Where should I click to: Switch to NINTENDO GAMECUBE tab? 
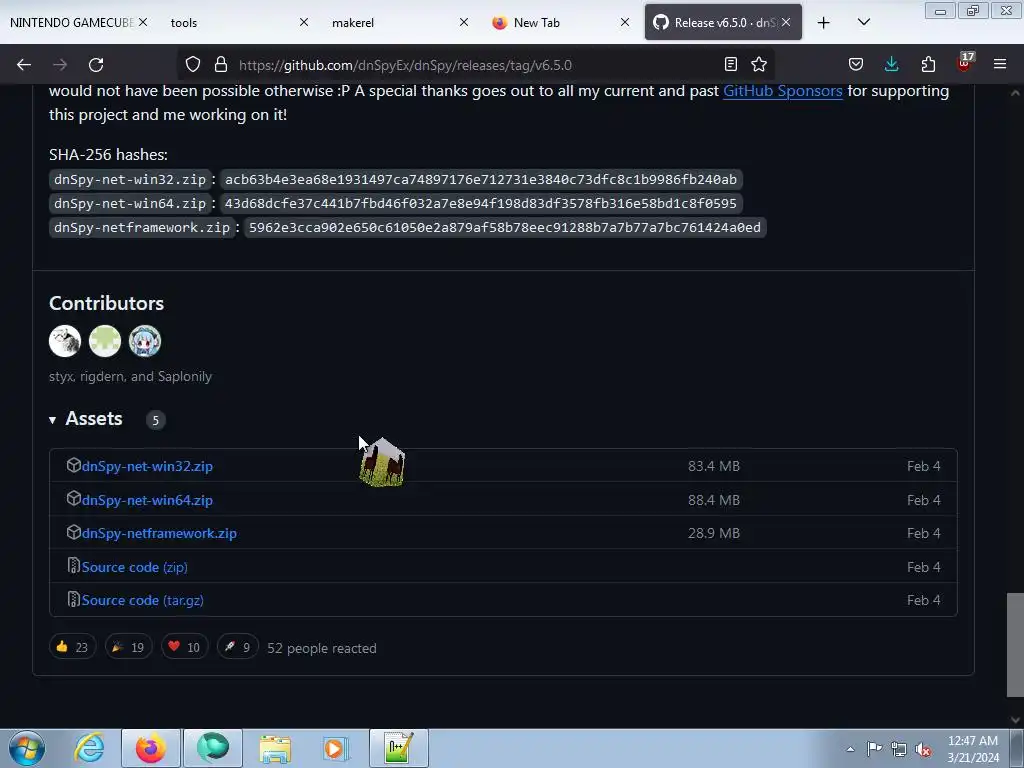point(71,23)
